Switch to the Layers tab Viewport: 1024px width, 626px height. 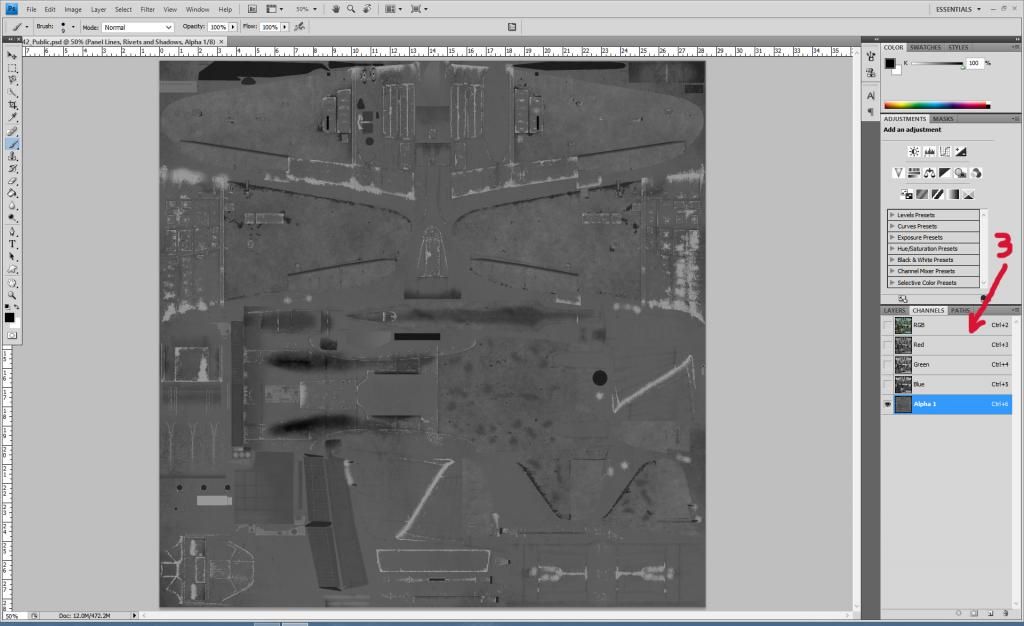(894, 310)
